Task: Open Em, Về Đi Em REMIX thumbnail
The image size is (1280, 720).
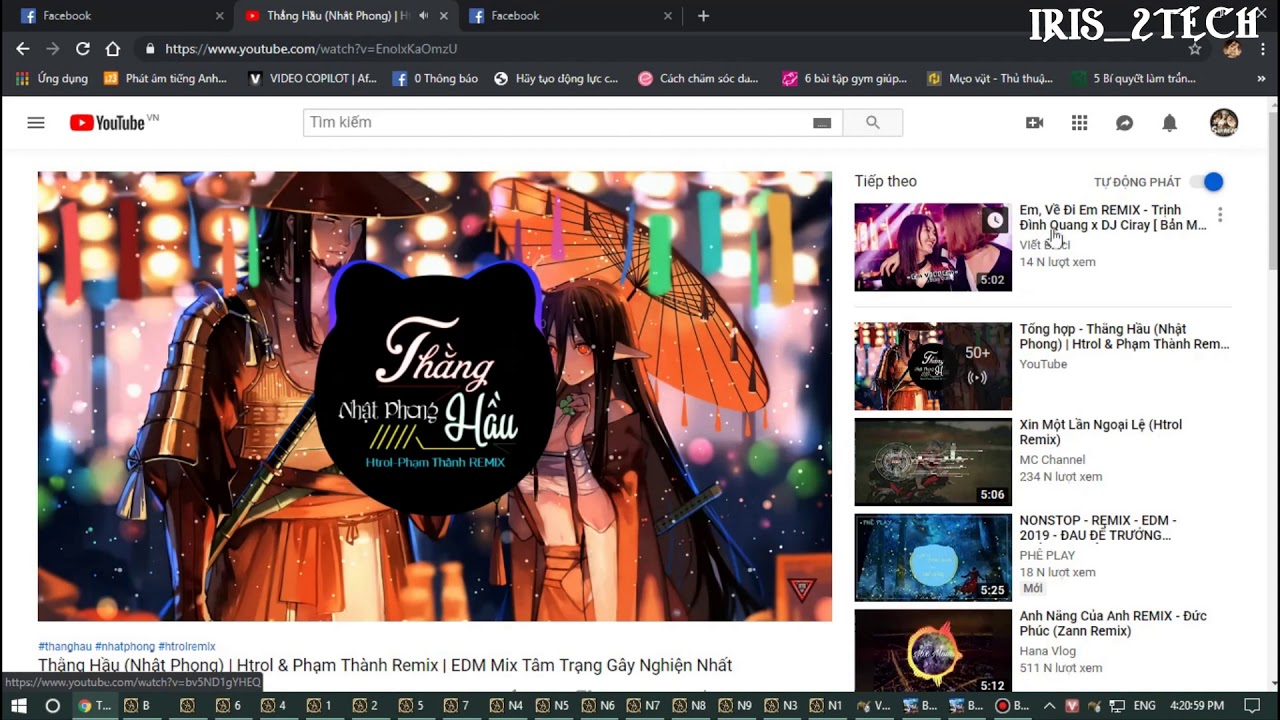Action: pos(933,247)
